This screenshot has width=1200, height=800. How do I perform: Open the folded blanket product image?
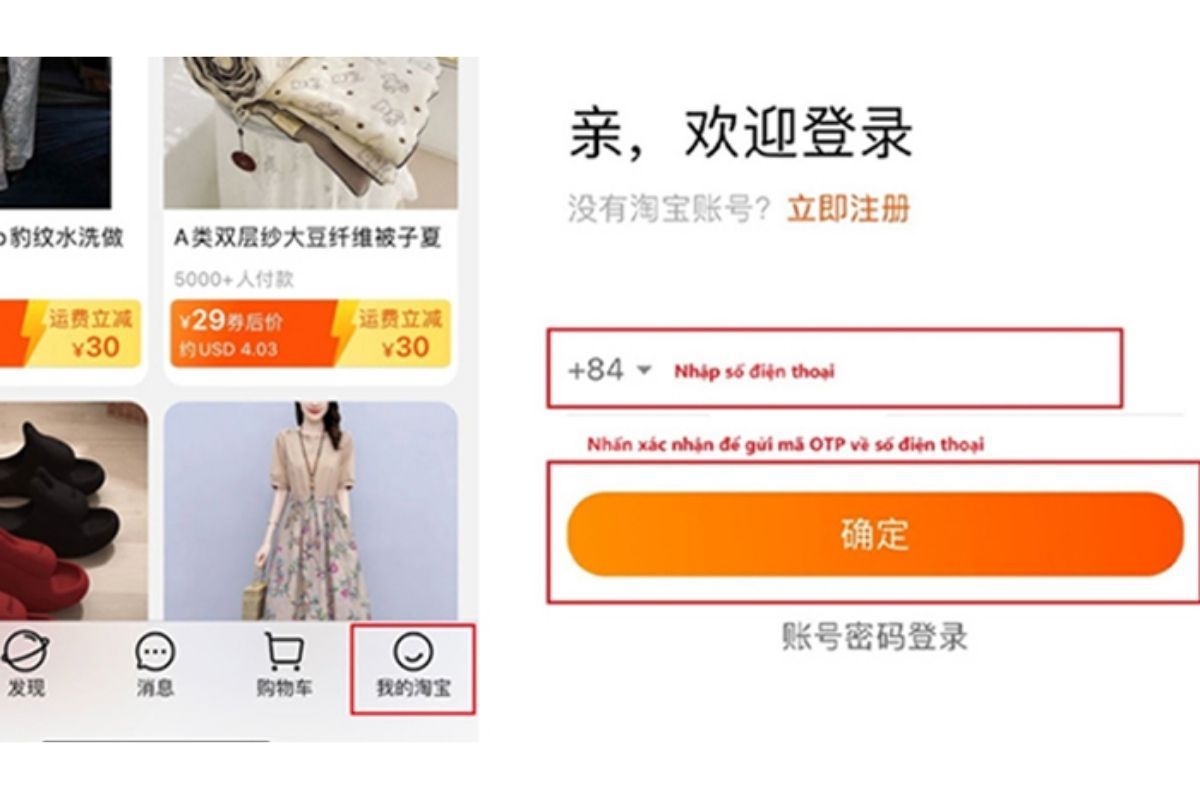tap(311, 133)
